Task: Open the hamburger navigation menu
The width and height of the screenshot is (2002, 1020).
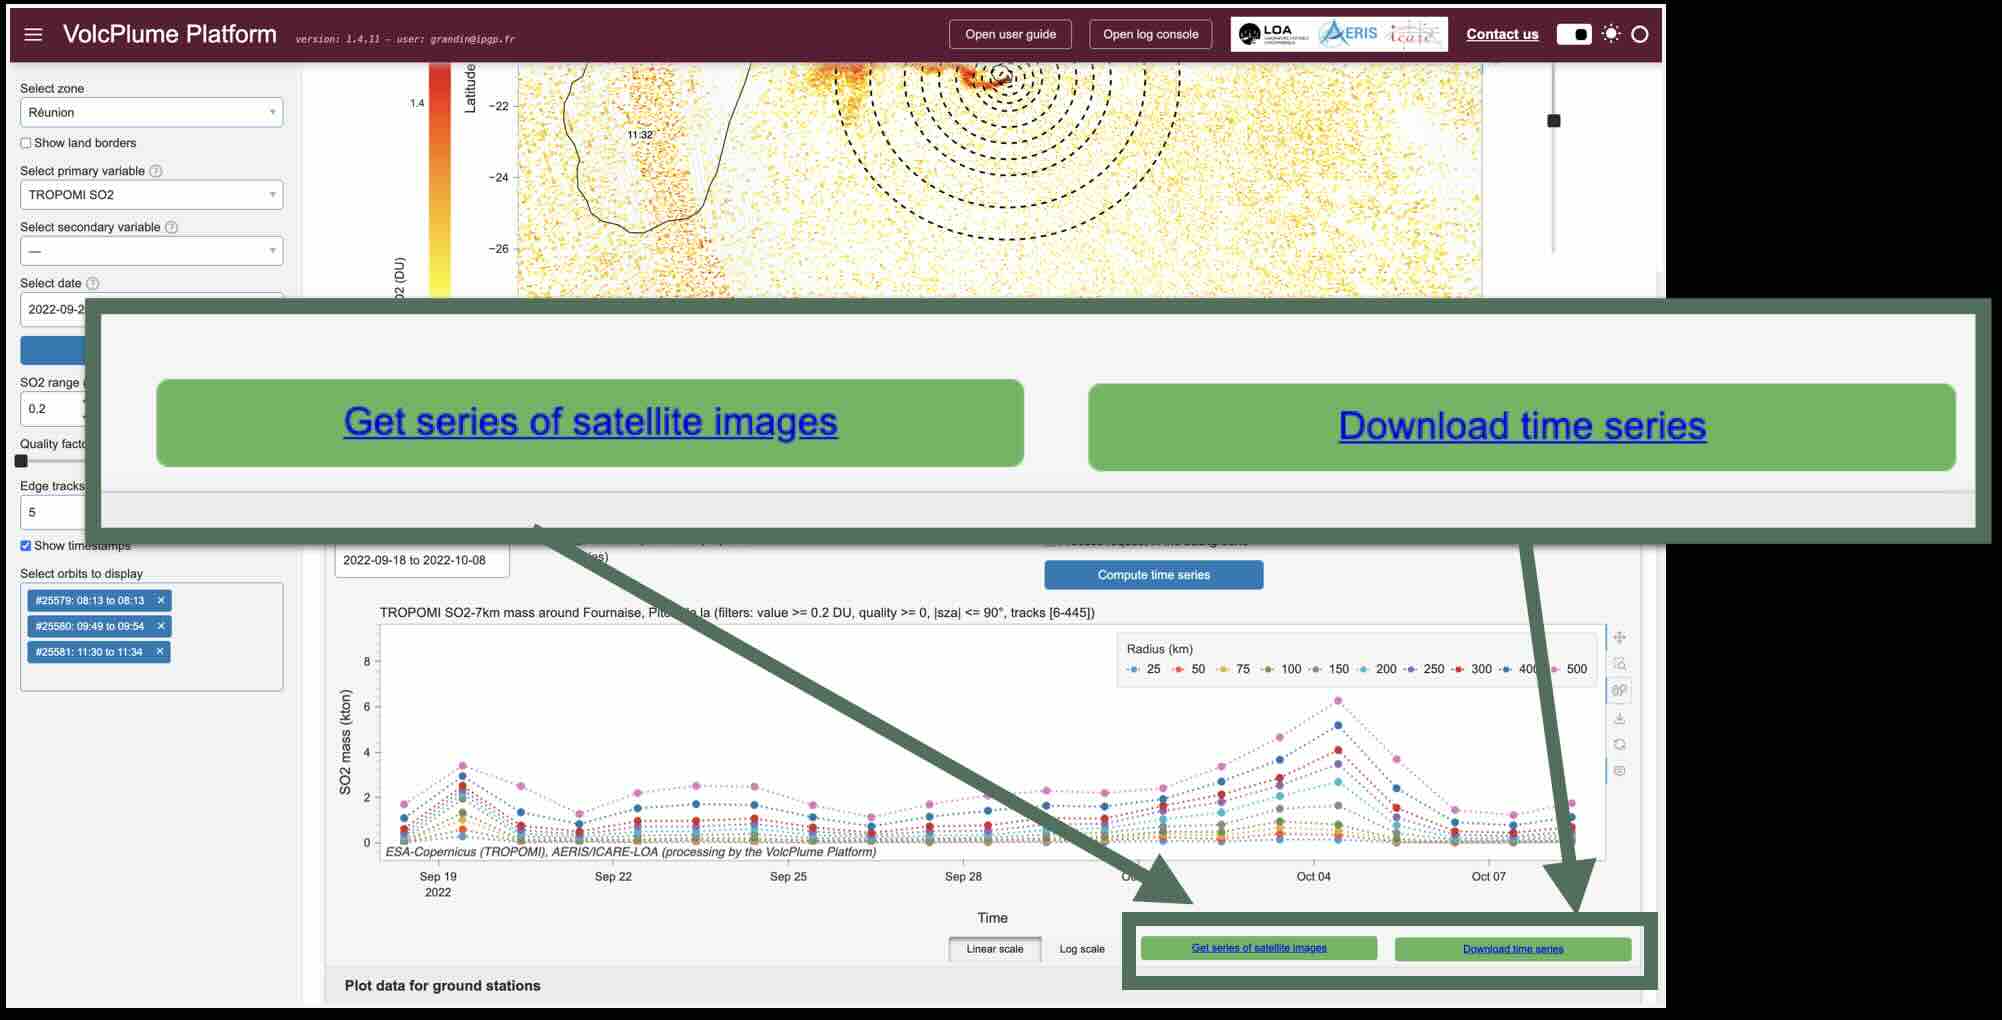Action: pyautogui.click(x=33, y=34)
